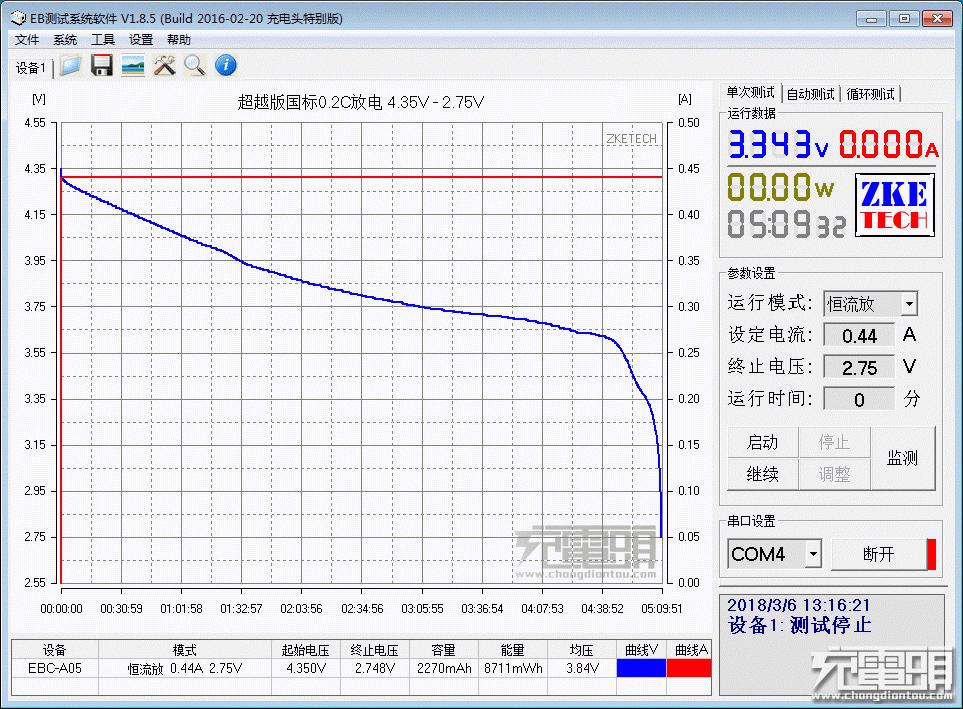Open the 帮助 menu
The width and height of the screenshot is (963, 709).
(179, 40)
